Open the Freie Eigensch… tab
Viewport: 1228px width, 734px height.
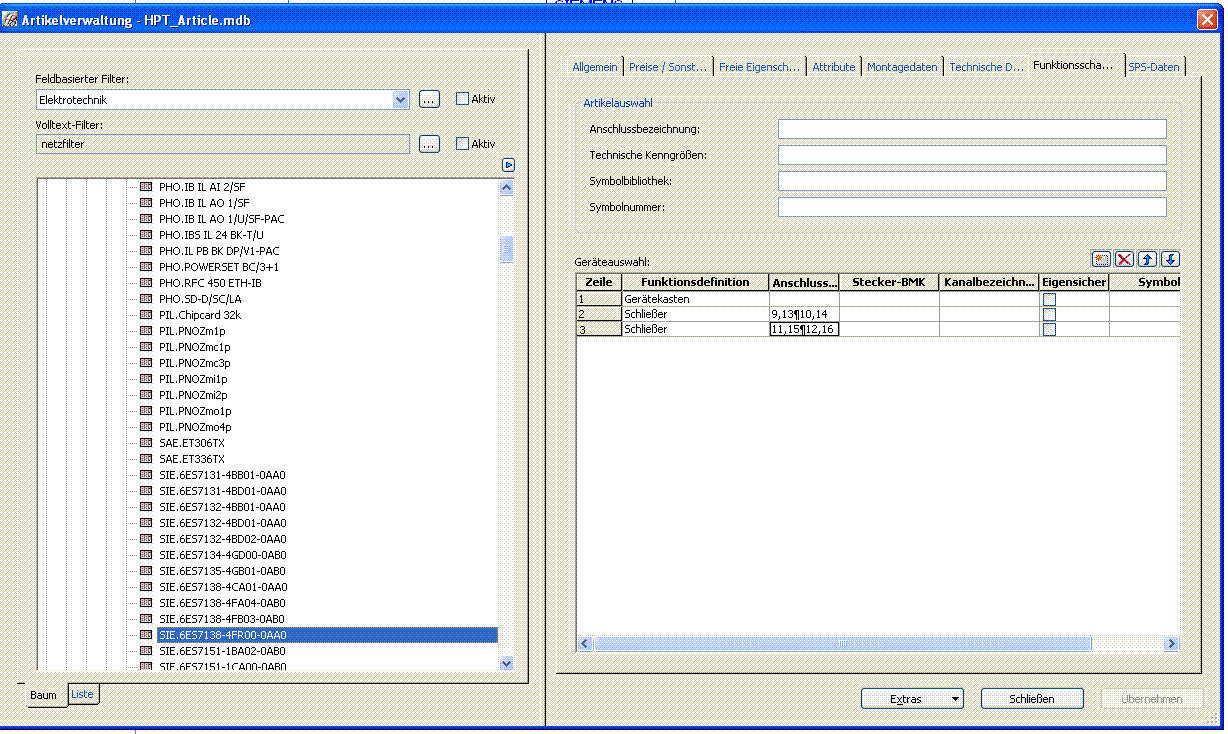pyautogui.click(x=760, y=67)
